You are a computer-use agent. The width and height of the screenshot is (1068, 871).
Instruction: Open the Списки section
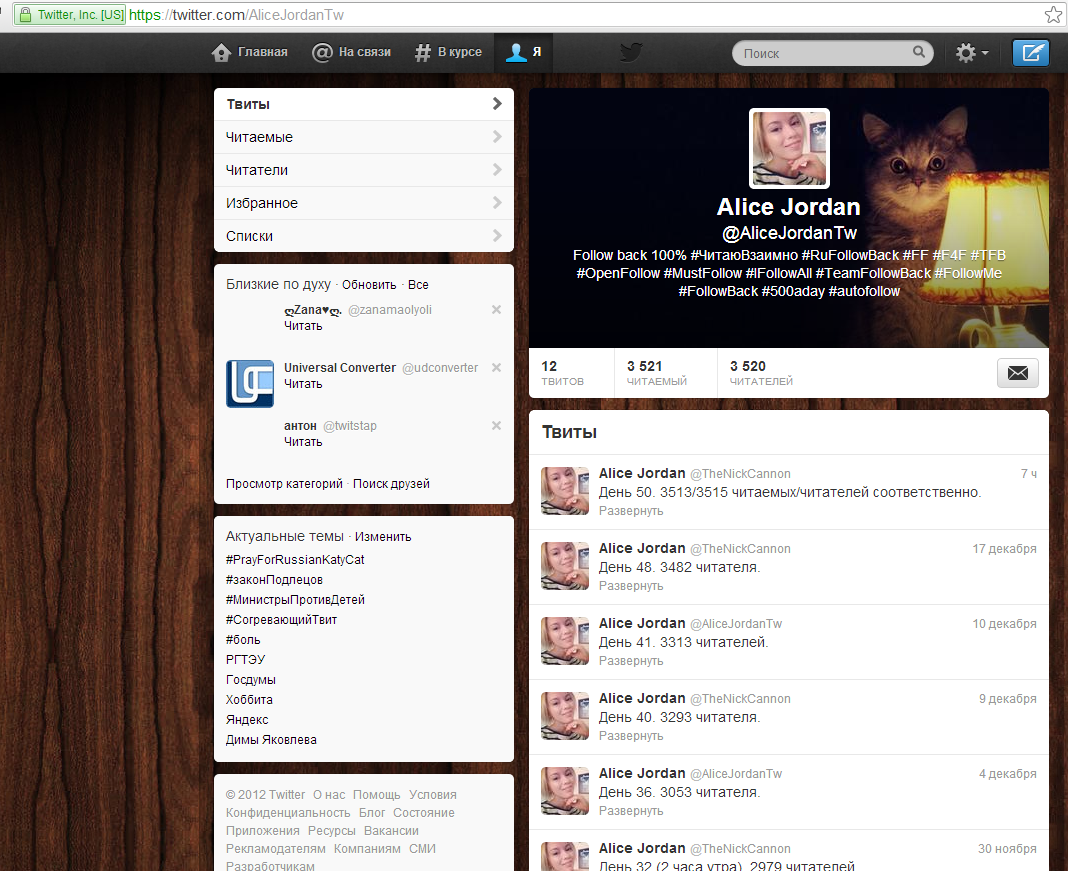pyautogui.click(x=364, y=236)
